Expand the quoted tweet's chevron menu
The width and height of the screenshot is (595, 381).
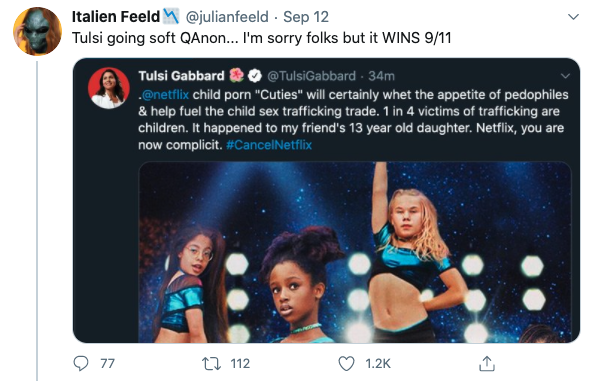[565, 76]
